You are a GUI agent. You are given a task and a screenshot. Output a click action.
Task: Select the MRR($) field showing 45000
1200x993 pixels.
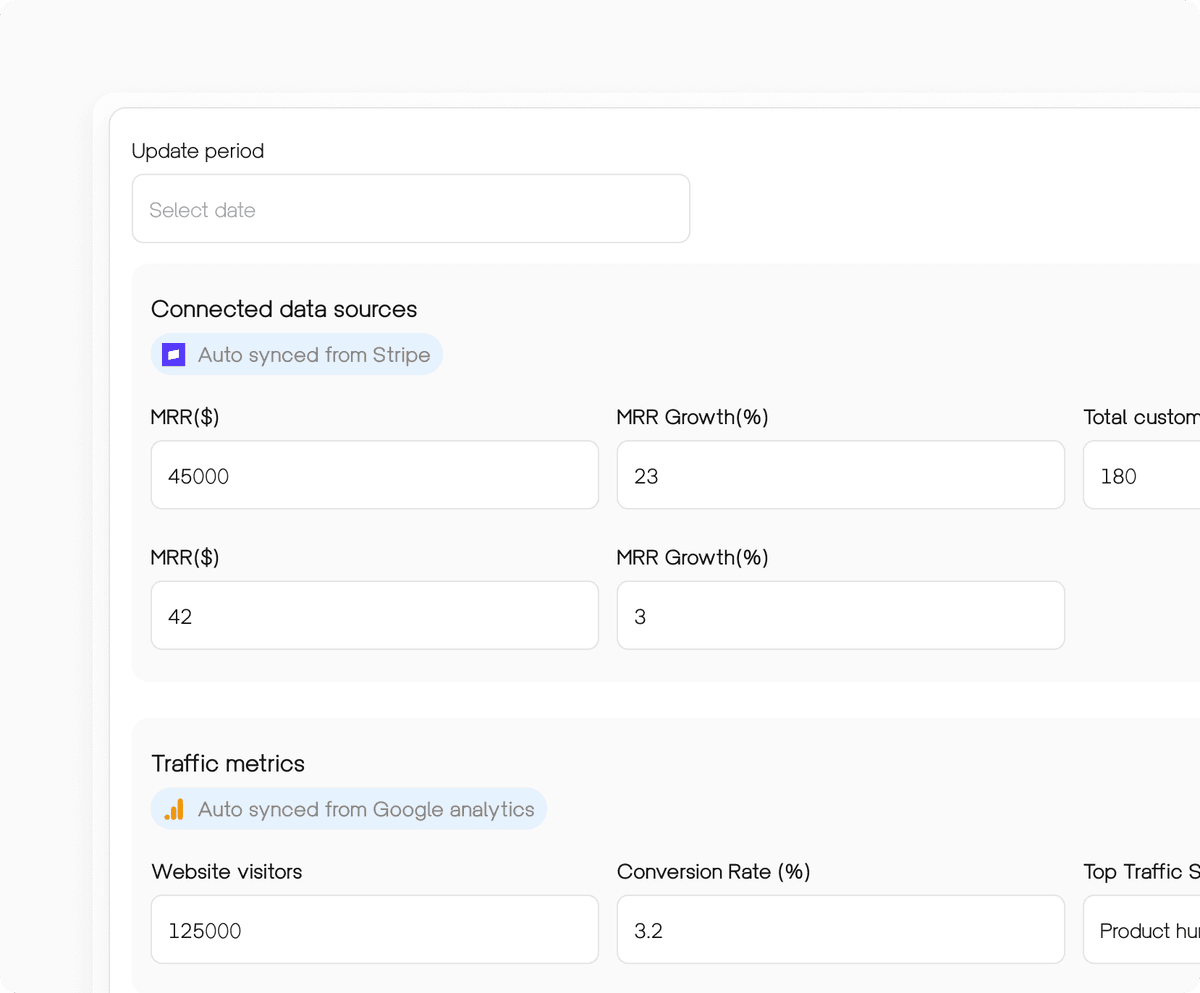[374, 475]
